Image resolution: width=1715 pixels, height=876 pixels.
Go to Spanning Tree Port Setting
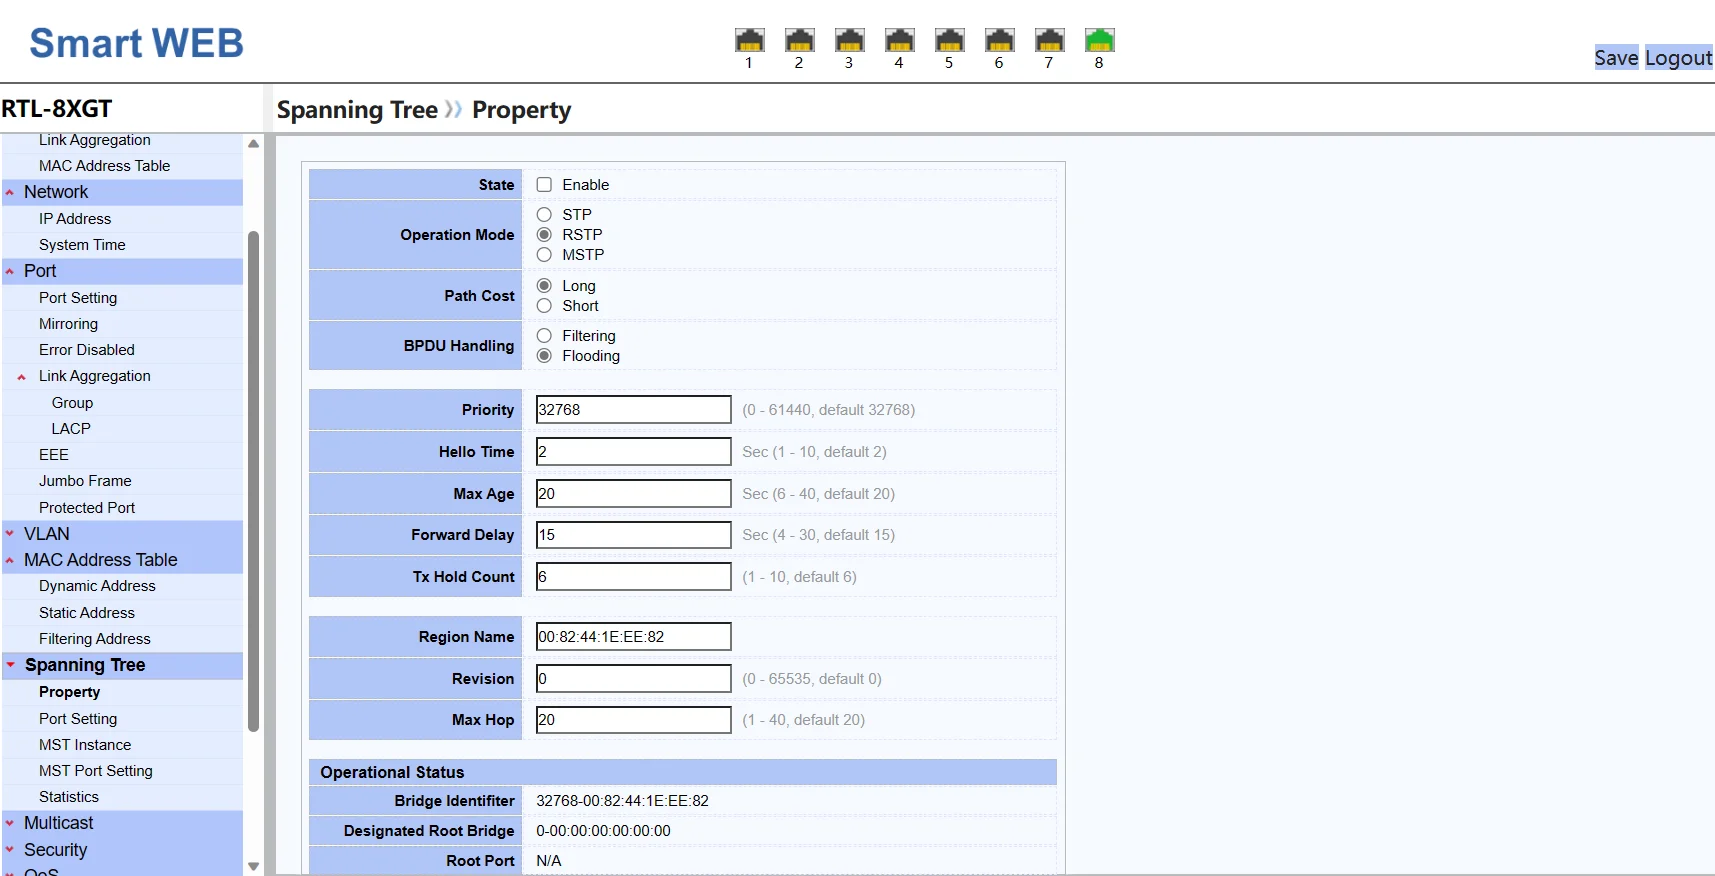pos(78,719)
